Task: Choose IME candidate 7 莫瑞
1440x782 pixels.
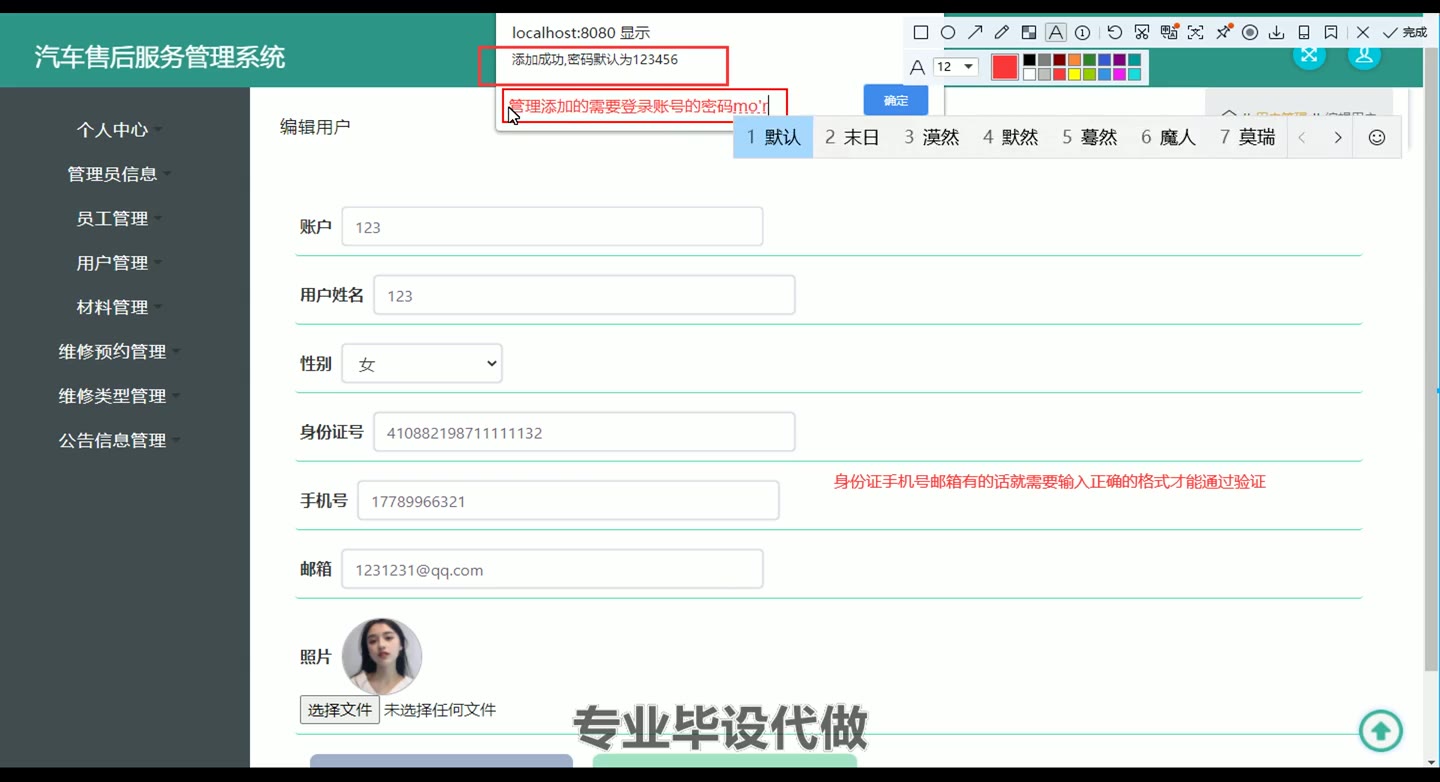Action: point(1247,137)
